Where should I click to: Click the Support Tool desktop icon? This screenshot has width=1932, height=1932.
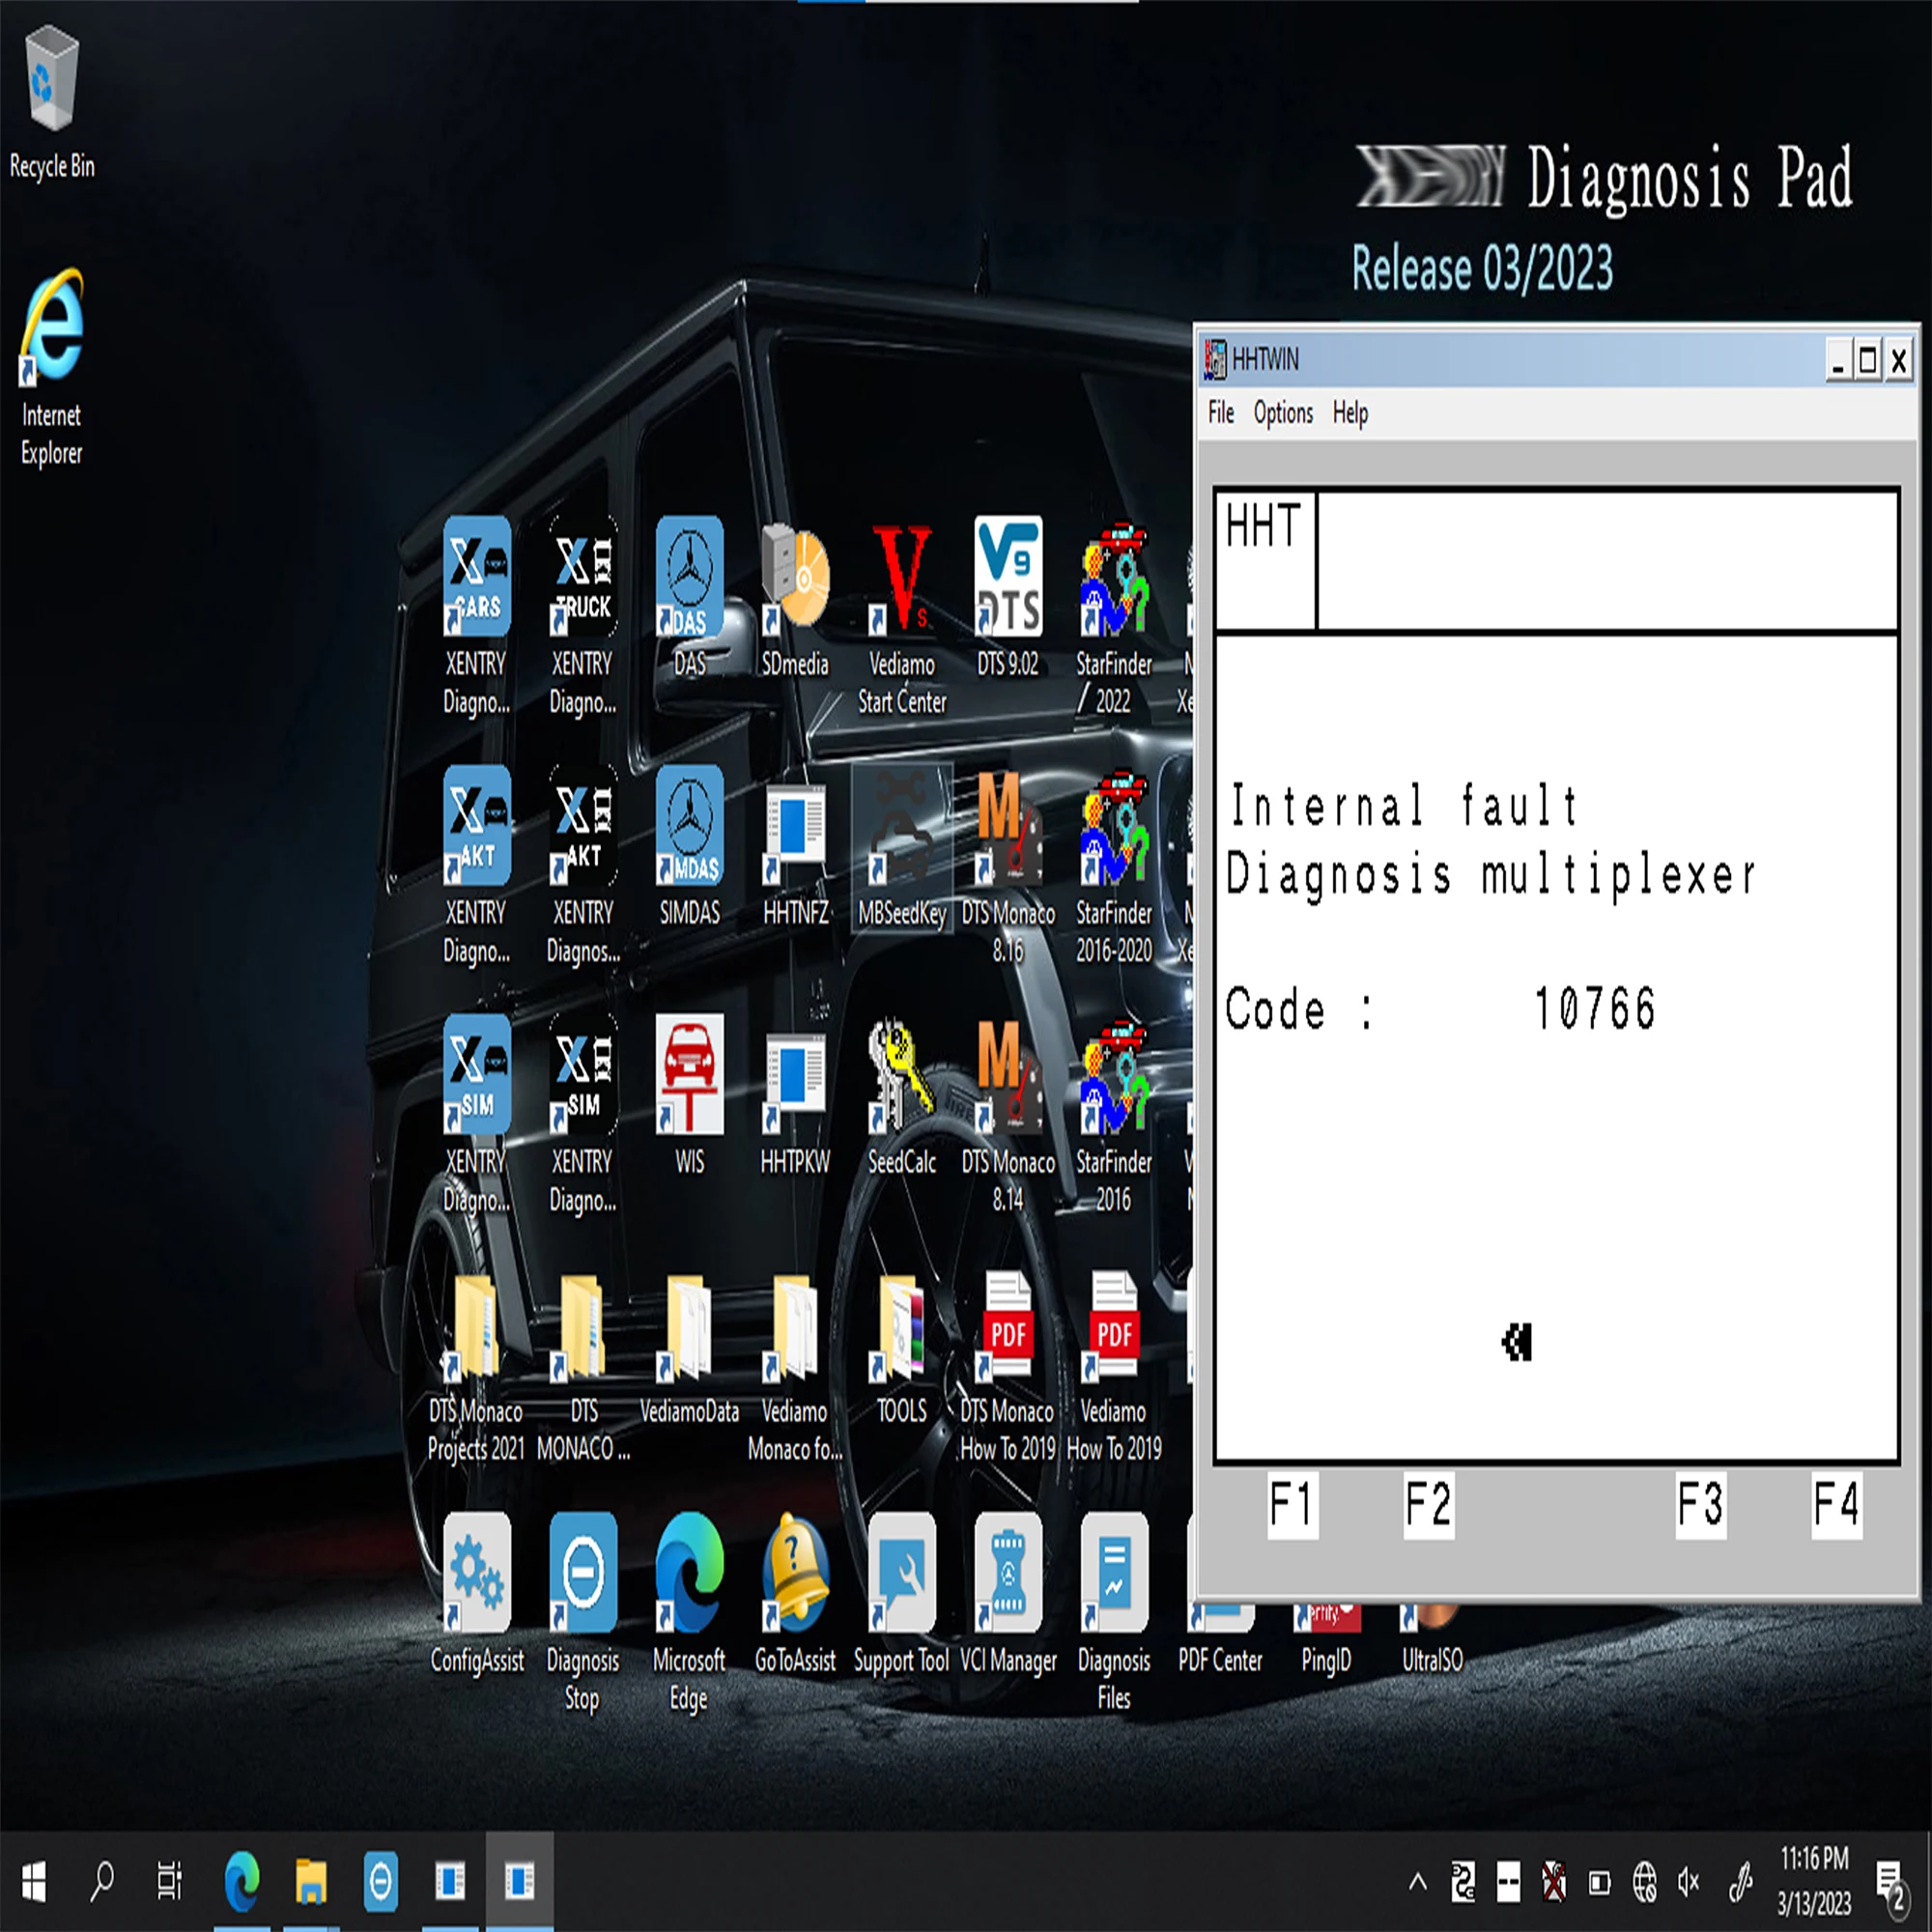902,1593
